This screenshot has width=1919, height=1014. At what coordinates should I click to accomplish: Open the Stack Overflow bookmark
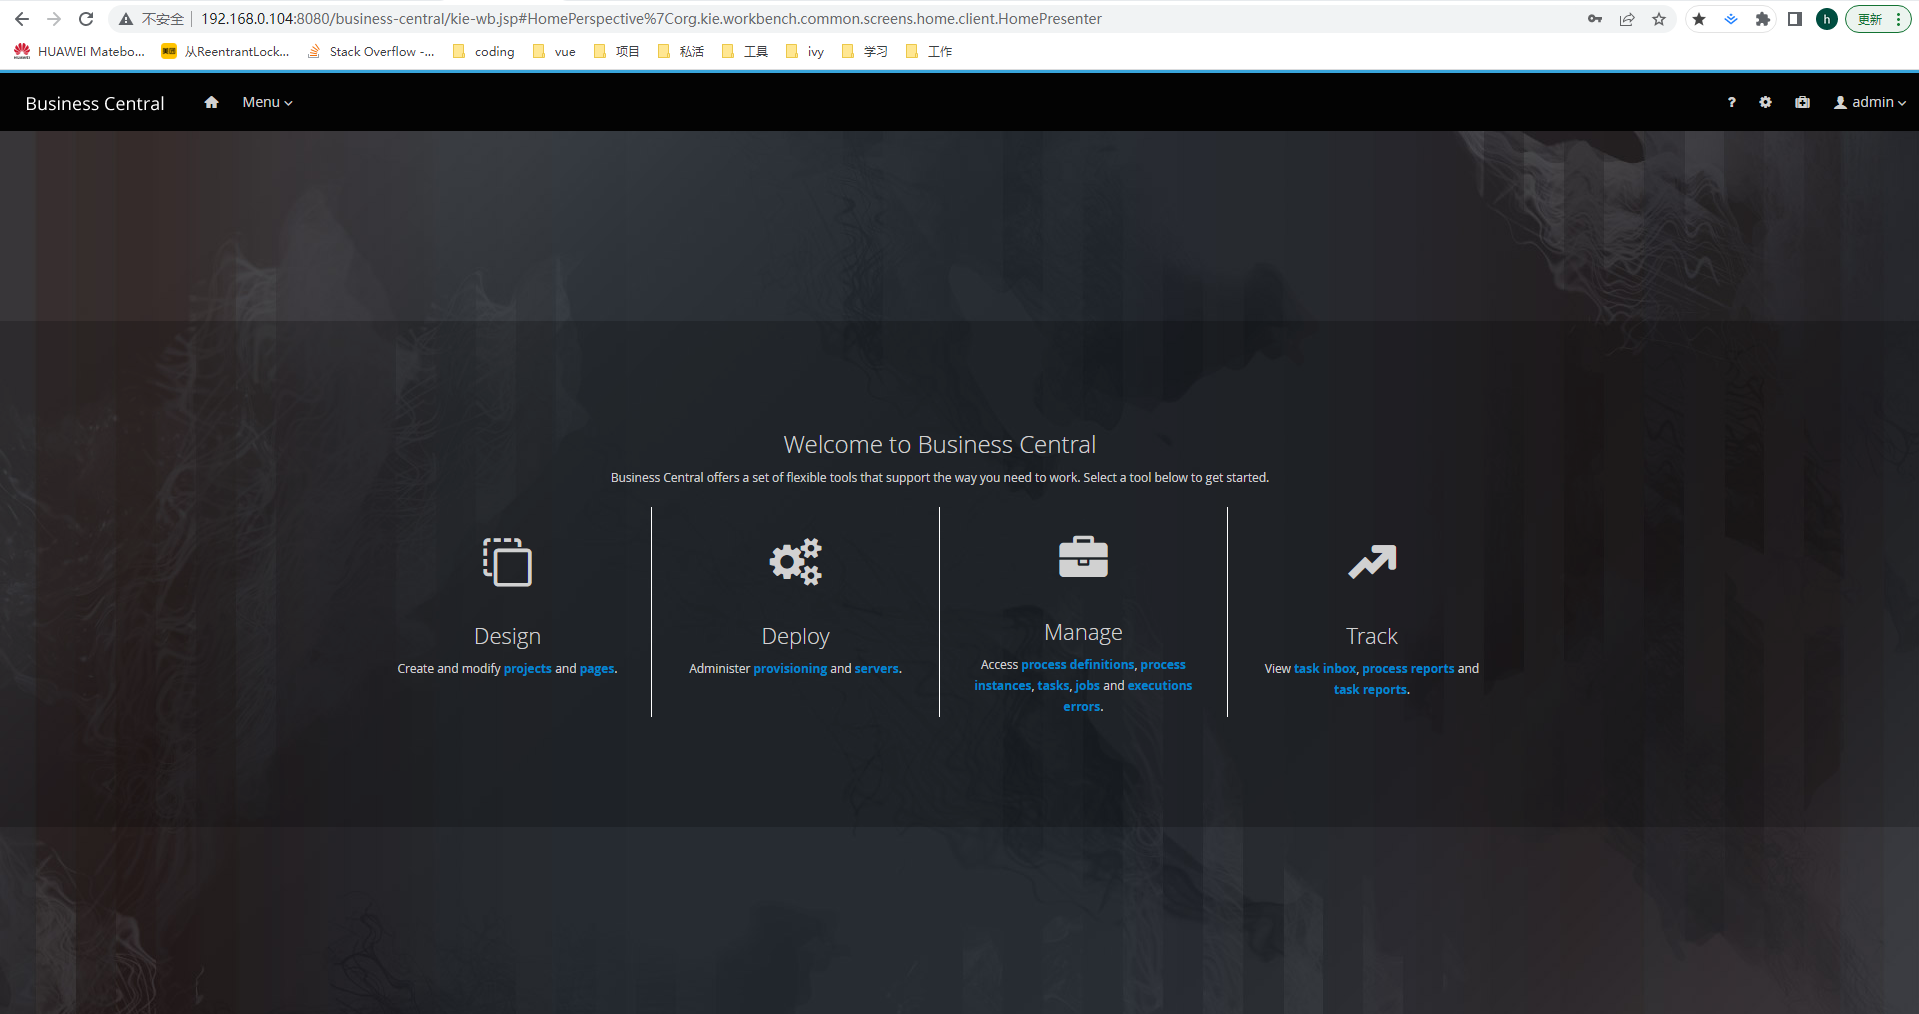click(x=371, y=52)
